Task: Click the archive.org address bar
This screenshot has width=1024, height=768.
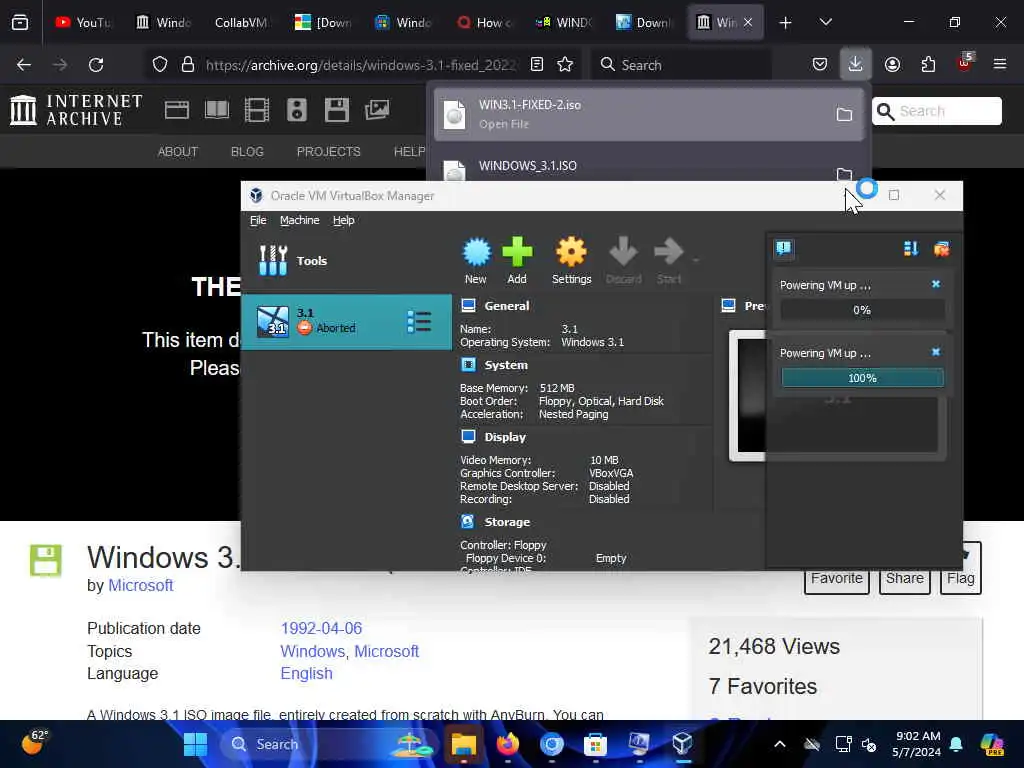Action: coord(360,65)
